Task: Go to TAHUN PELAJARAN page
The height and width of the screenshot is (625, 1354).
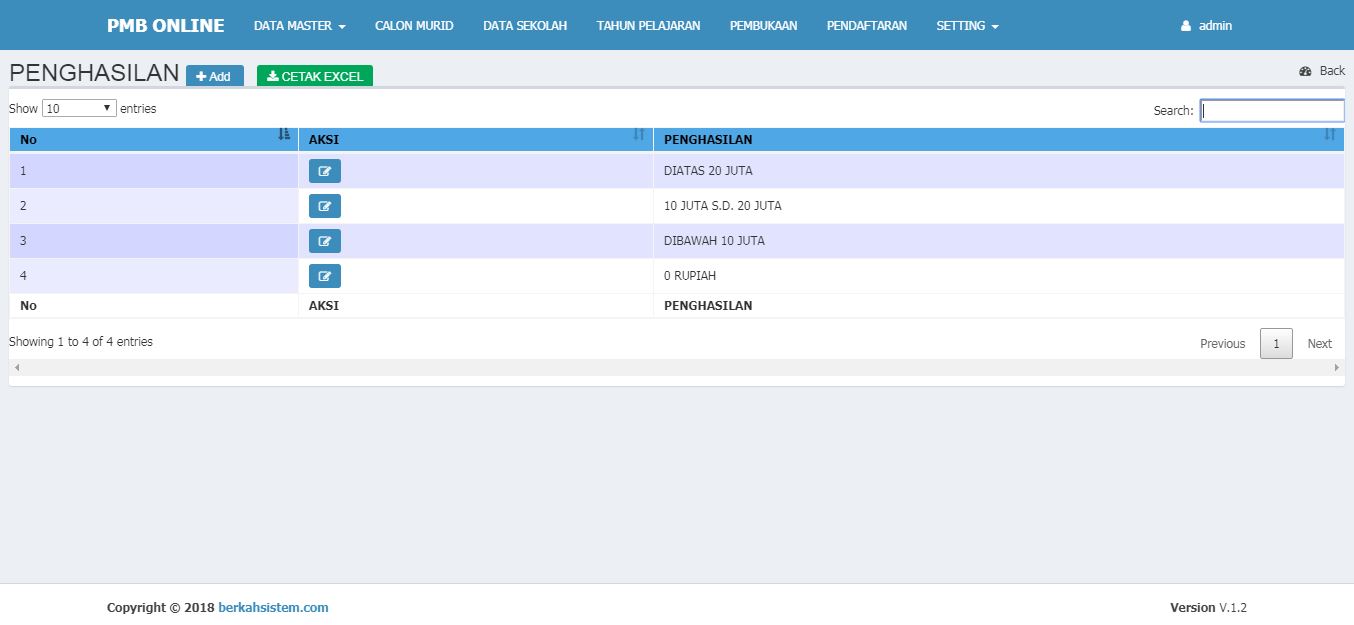Action: pyautogui.click(x=648, y=25)
